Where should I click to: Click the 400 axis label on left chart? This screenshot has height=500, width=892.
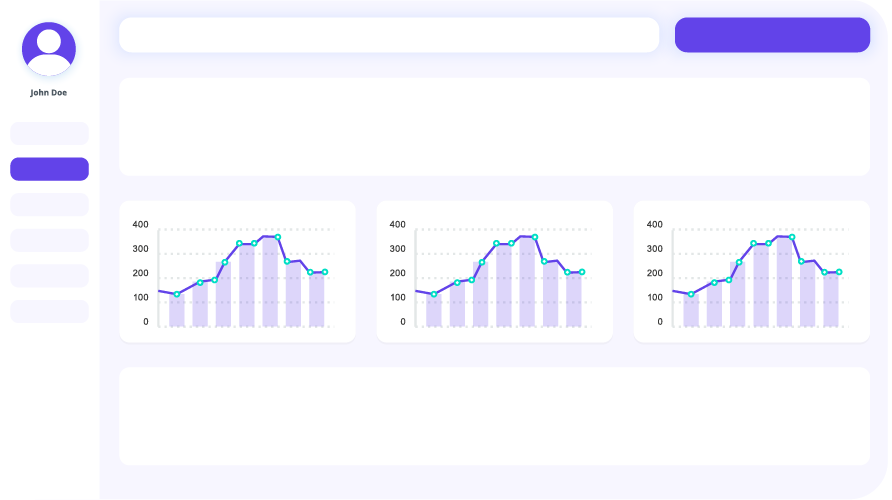(140, 224)
